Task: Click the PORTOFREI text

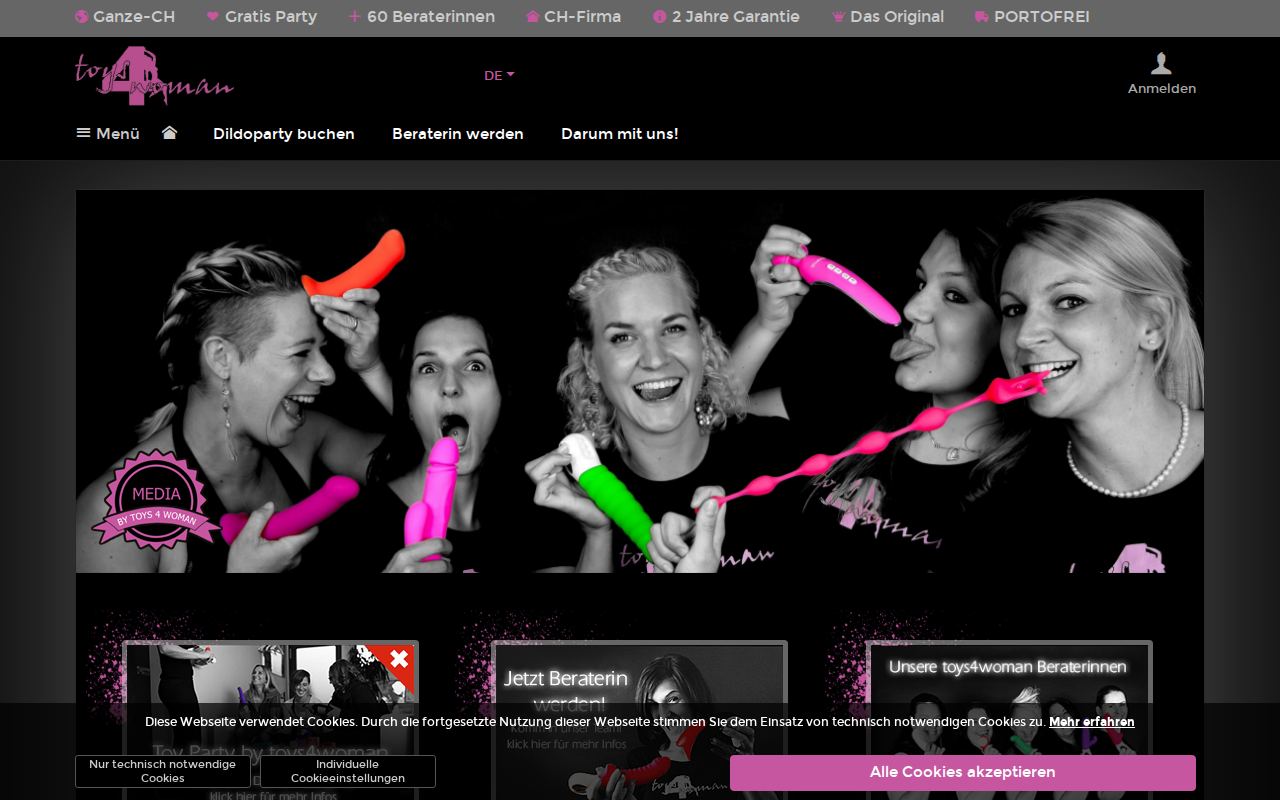Action: click(x=1042, y=17)
